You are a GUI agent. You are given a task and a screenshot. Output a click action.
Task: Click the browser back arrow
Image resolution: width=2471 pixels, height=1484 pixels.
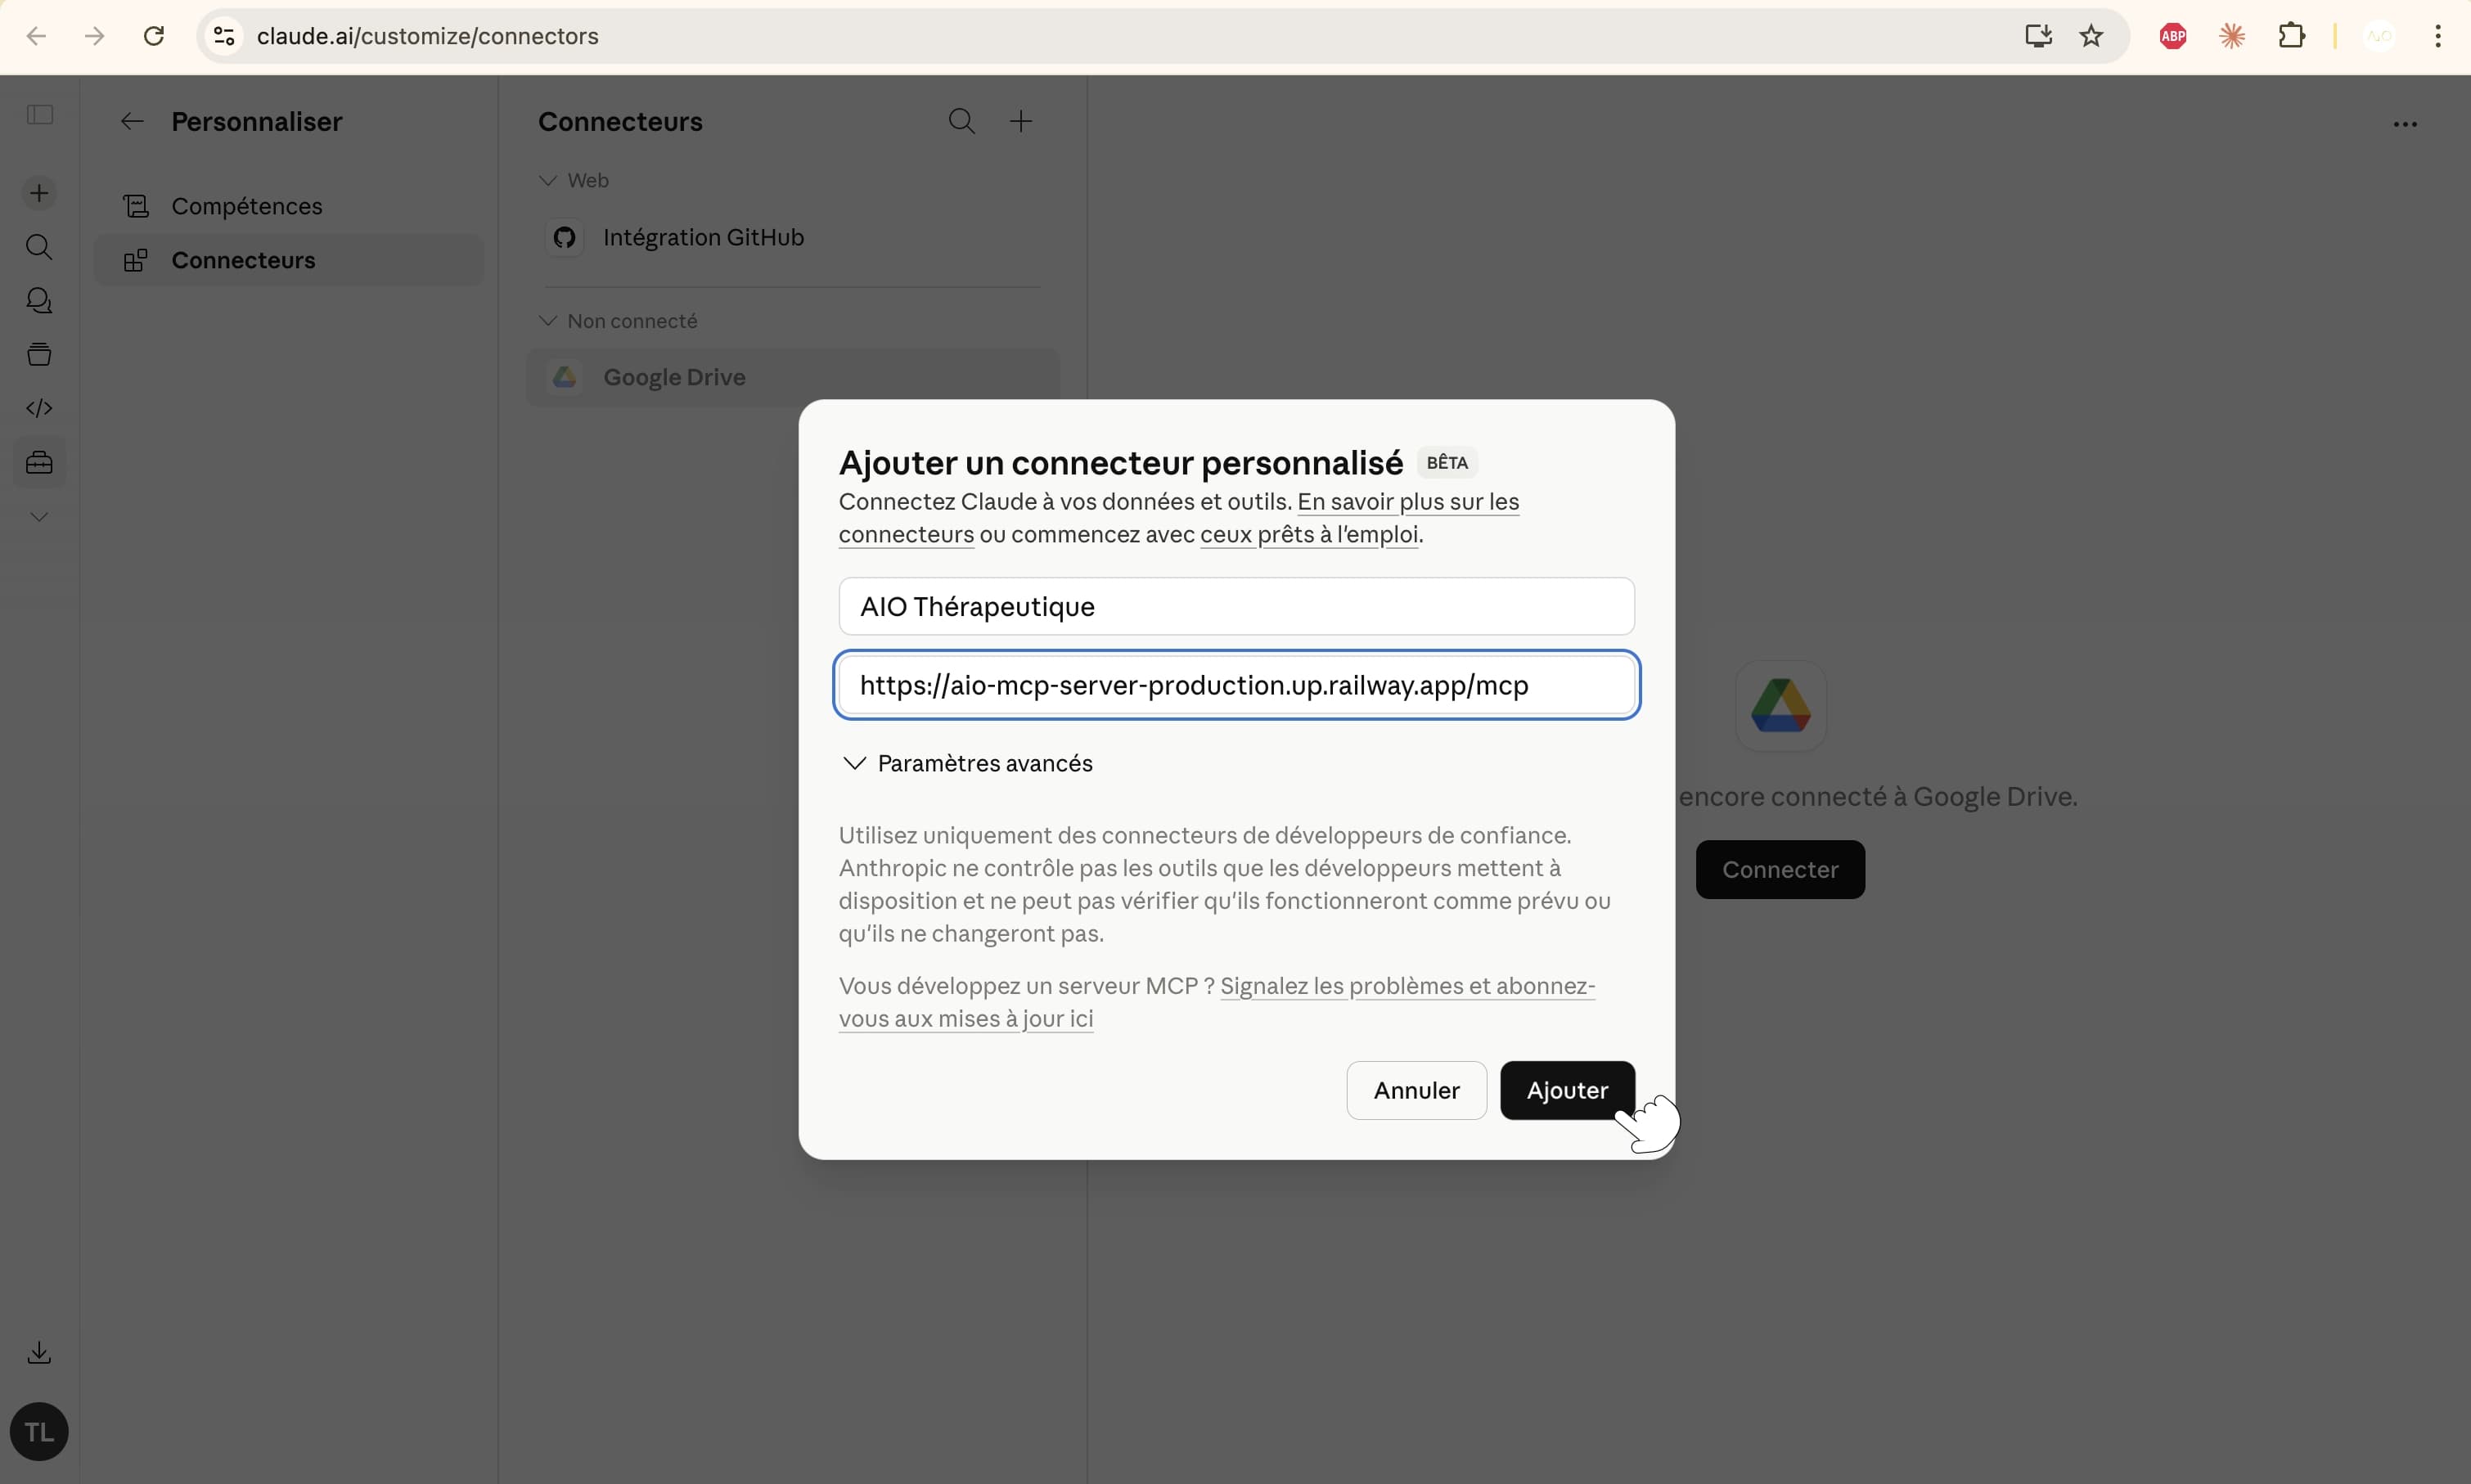coord(36,36)
